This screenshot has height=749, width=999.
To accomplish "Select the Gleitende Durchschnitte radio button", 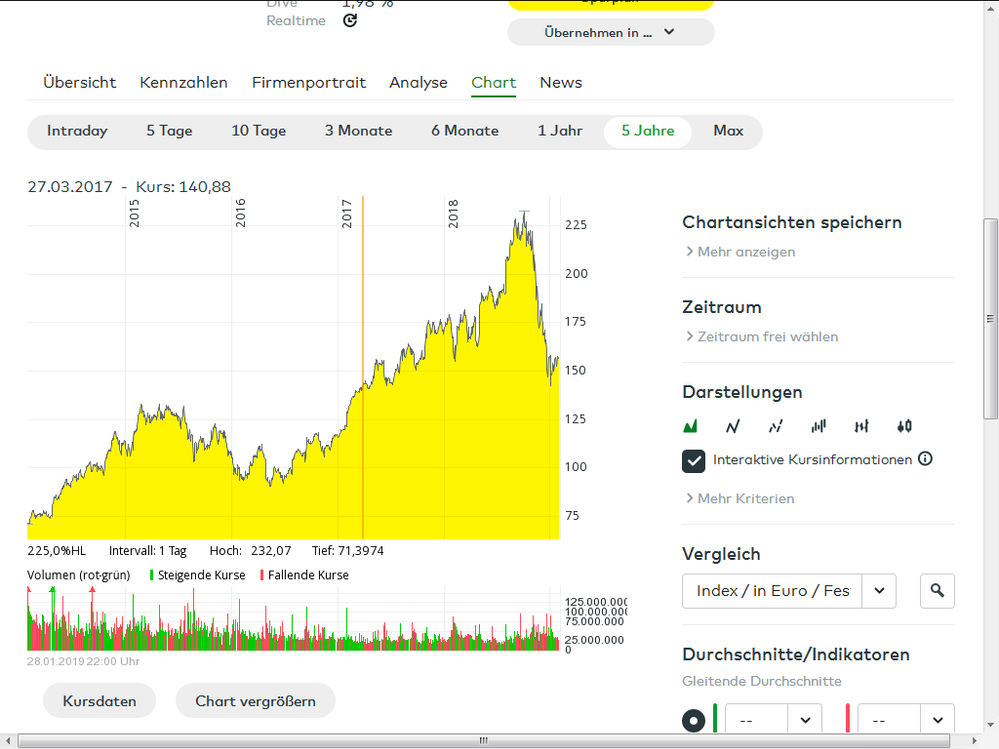I will click(693, 719).
